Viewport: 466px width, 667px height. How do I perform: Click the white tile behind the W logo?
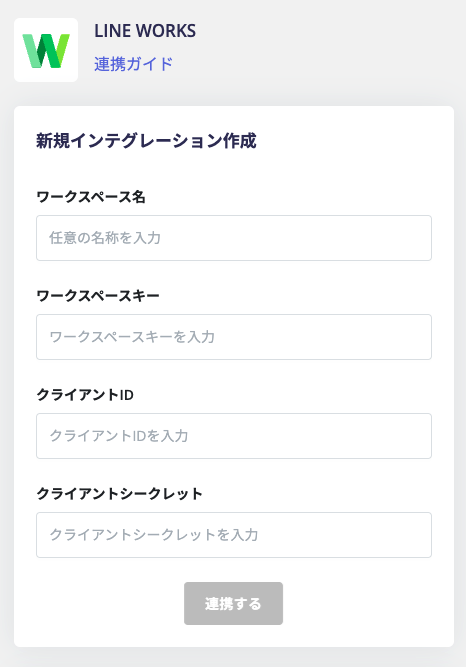46,50
